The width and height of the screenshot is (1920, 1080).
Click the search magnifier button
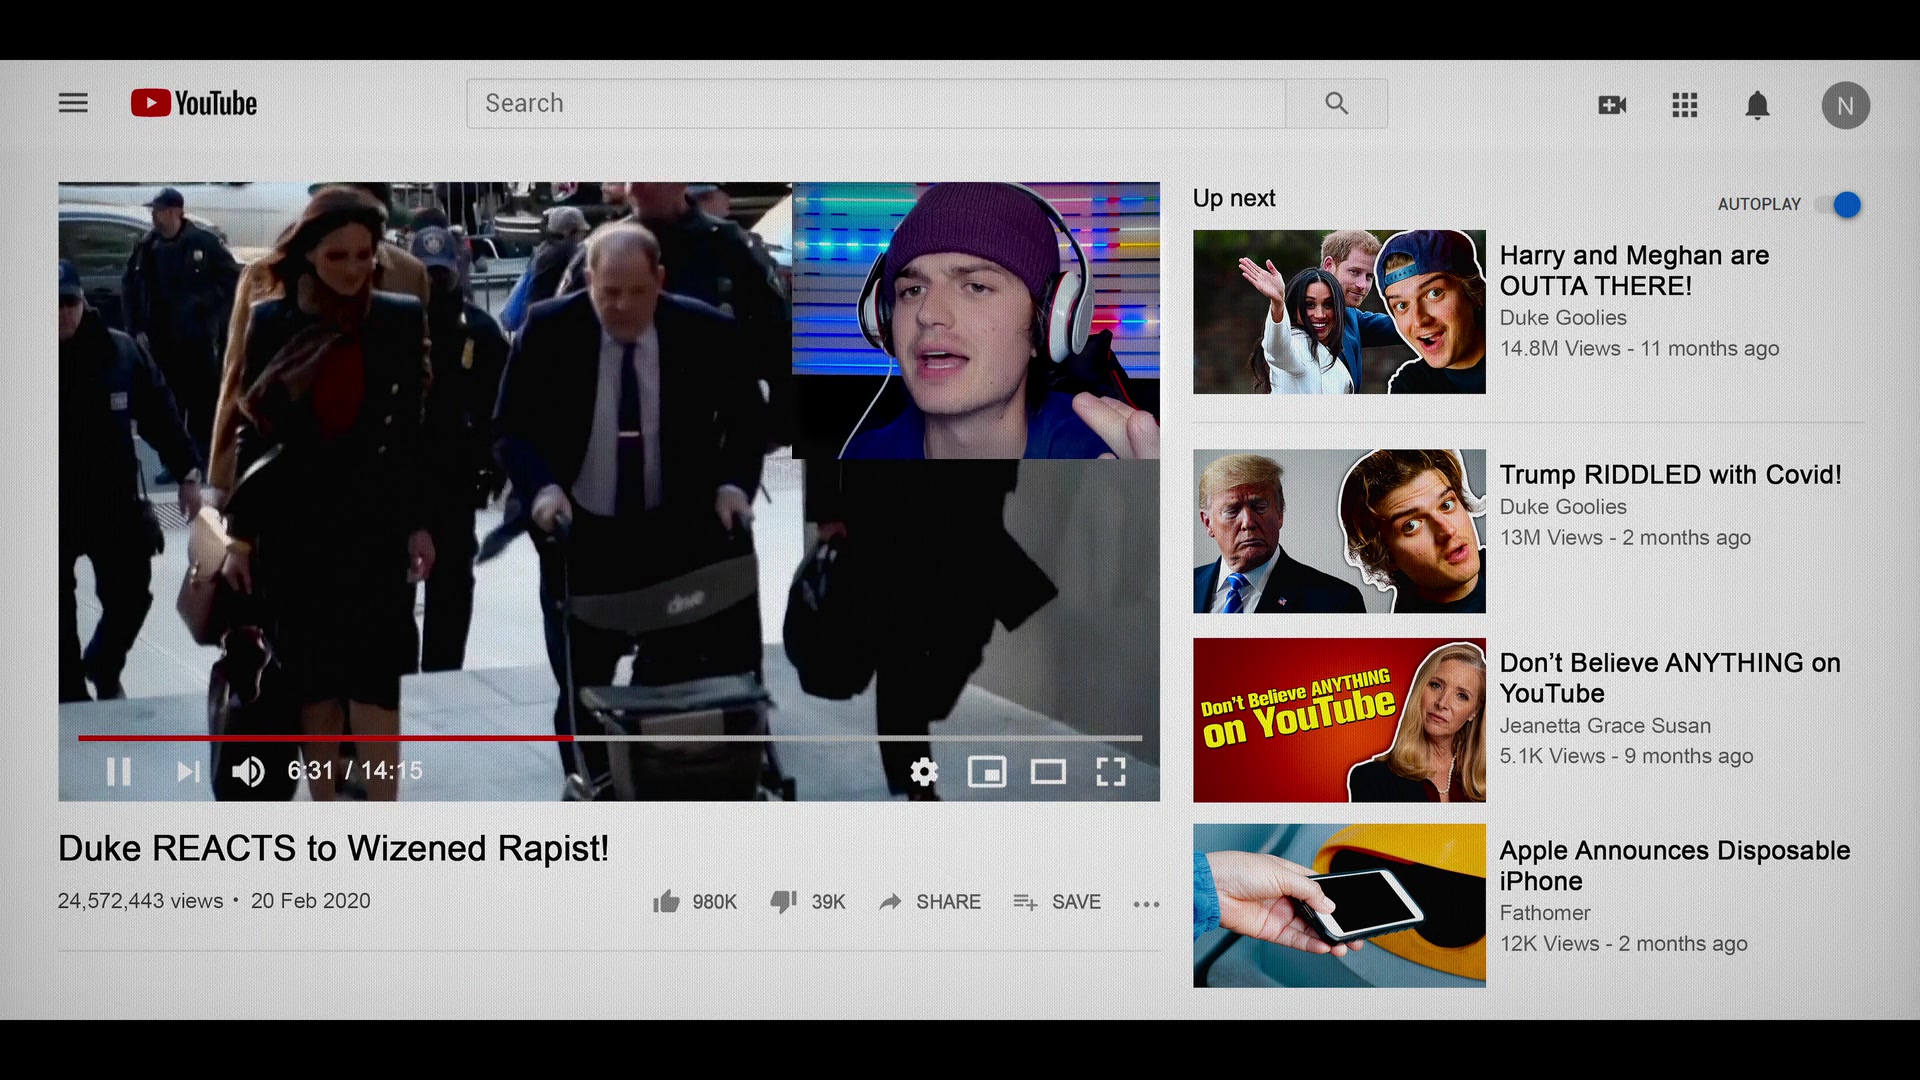(1337, 103)
